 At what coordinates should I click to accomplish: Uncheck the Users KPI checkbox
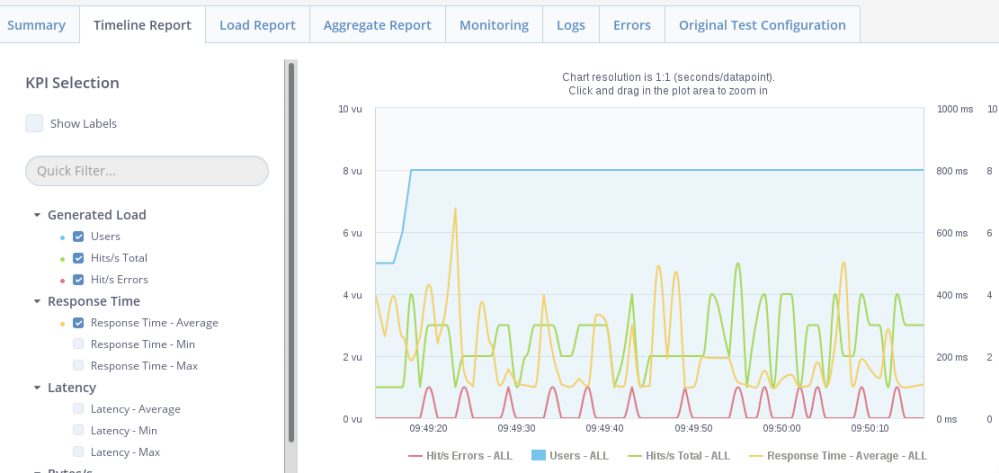point(78,237)
